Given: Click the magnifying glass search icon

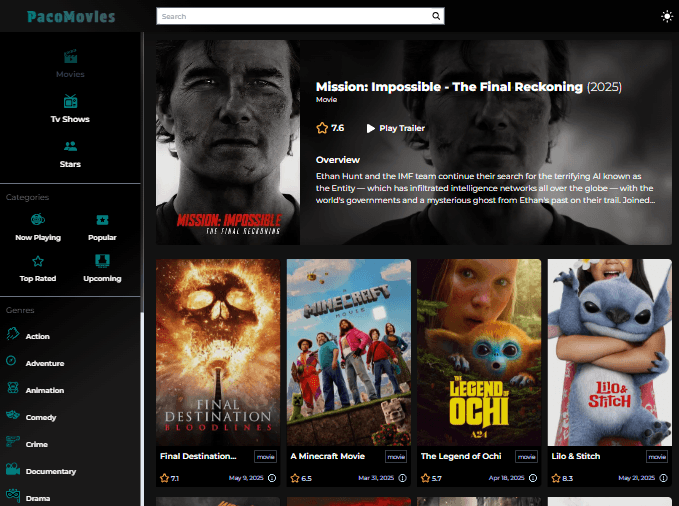Looking at the screenshot, I should coord(436,16).
